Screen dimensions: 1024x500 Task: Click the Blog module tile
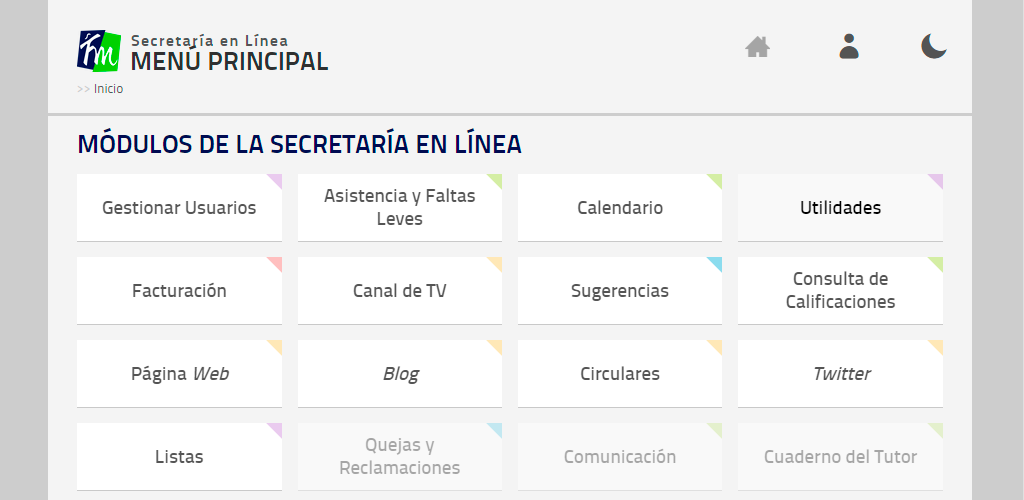click(399, 374)
